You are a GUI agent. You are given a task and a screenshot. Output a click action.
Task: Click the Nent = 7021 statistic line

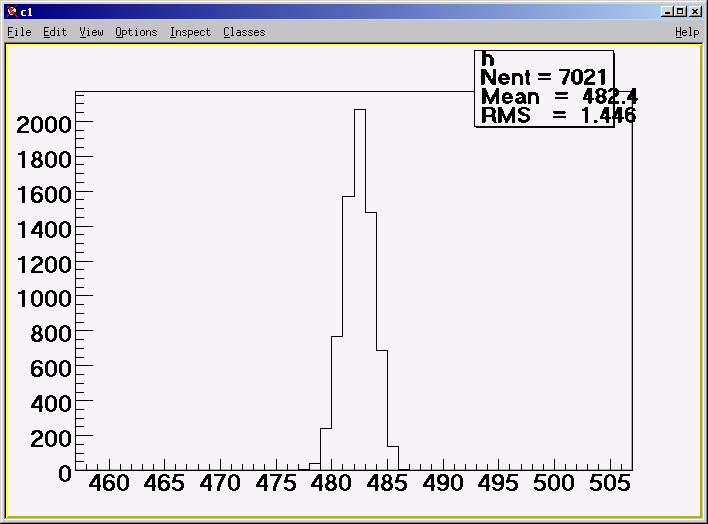coord(544,77)
